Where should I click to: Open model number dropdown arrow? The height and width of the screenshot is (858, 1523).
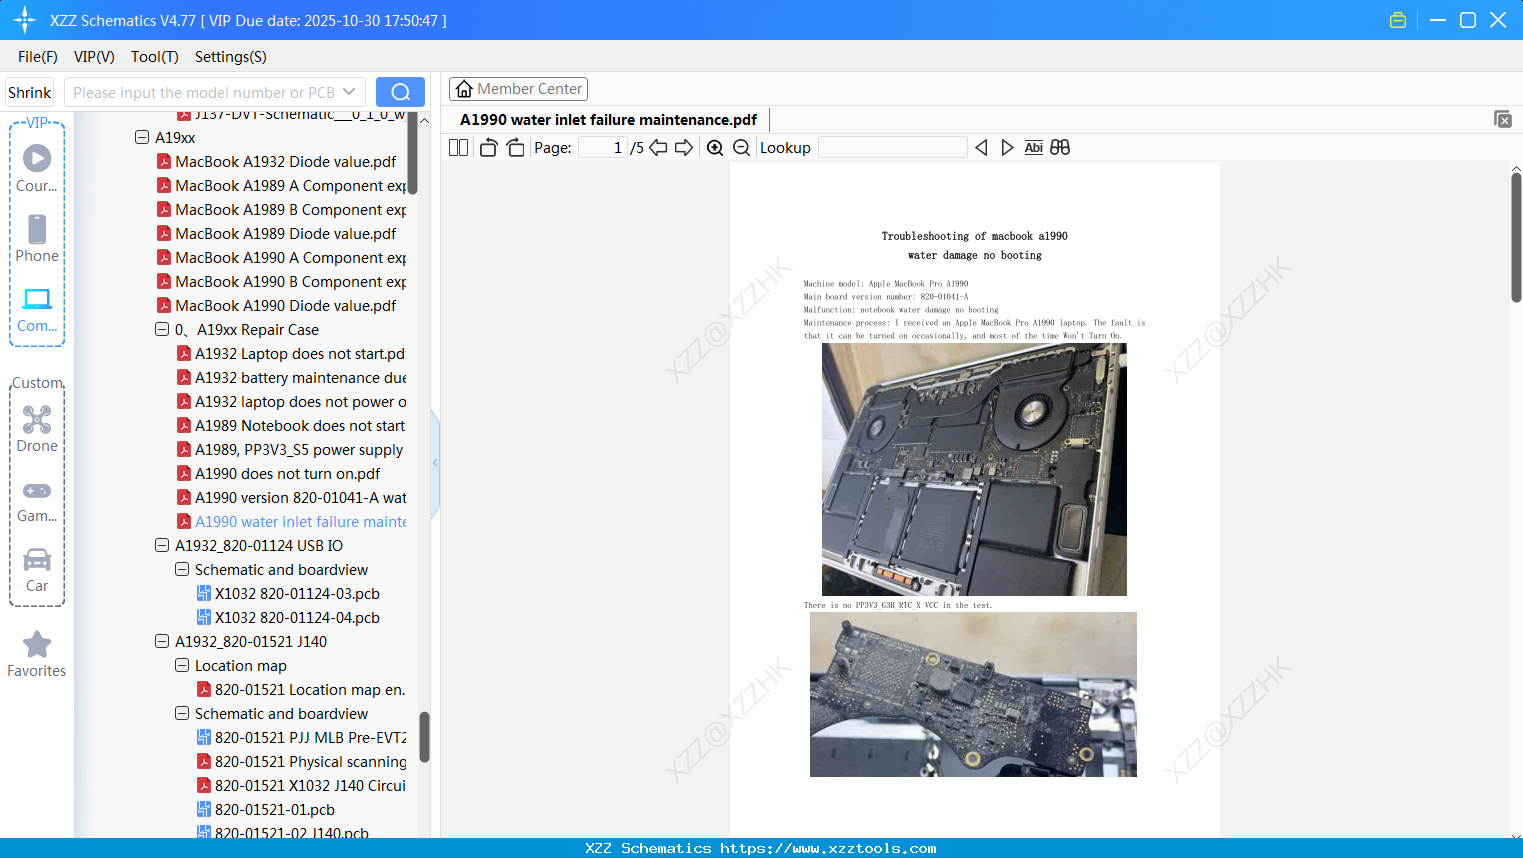349,92
